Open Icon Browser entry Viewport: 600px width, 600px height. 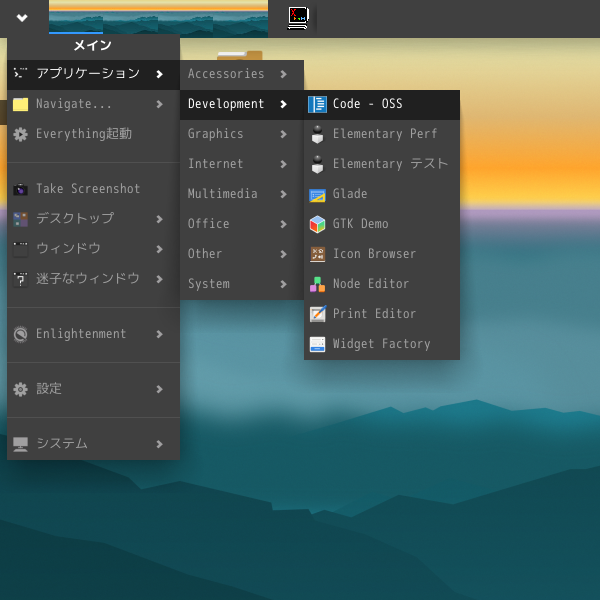click(382, 254)
